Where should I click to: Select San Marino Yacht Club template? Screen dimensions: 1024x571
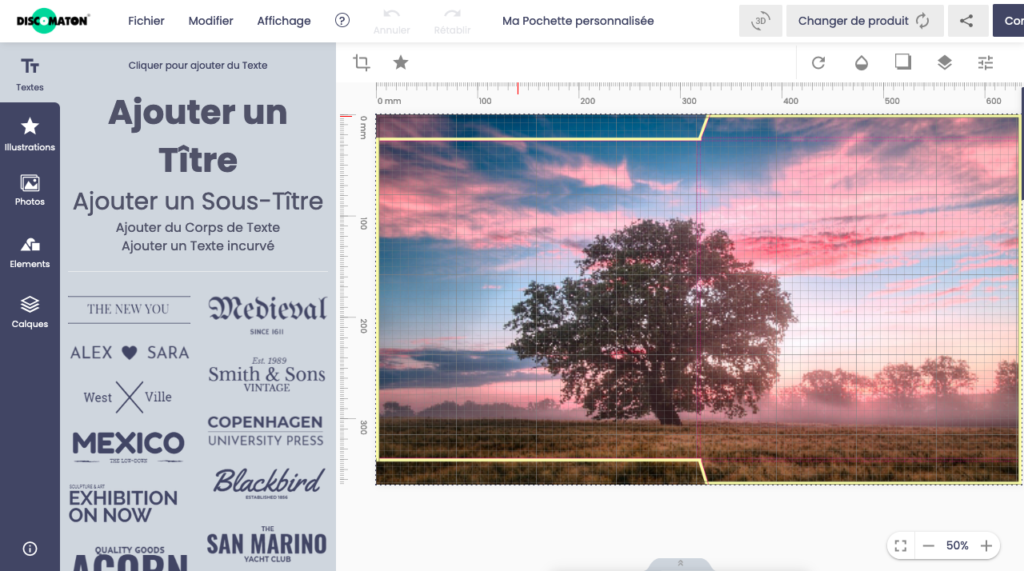(266, 544)
